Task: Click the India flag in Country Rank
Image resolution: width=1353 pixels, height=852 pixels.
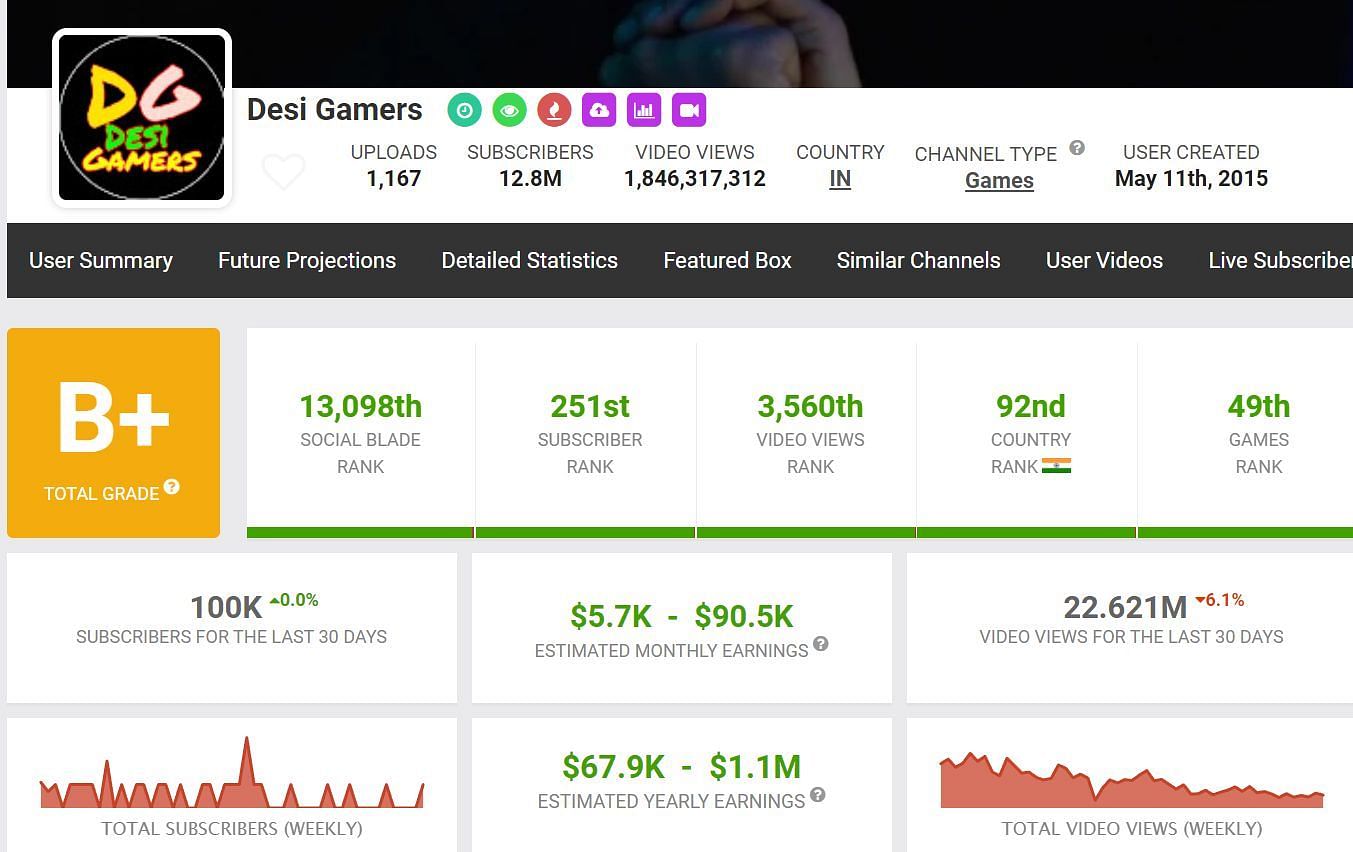Action: point(1056,466)
